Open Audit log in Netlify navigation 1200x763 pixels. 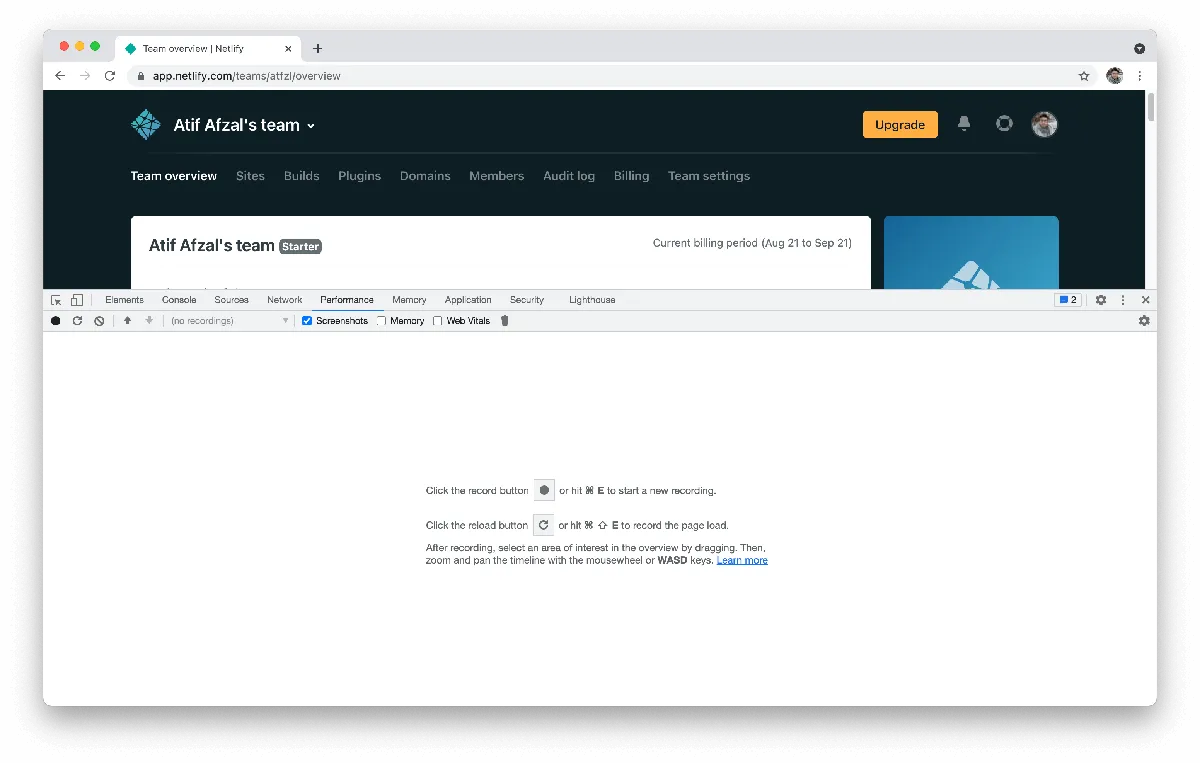point(569,176)
